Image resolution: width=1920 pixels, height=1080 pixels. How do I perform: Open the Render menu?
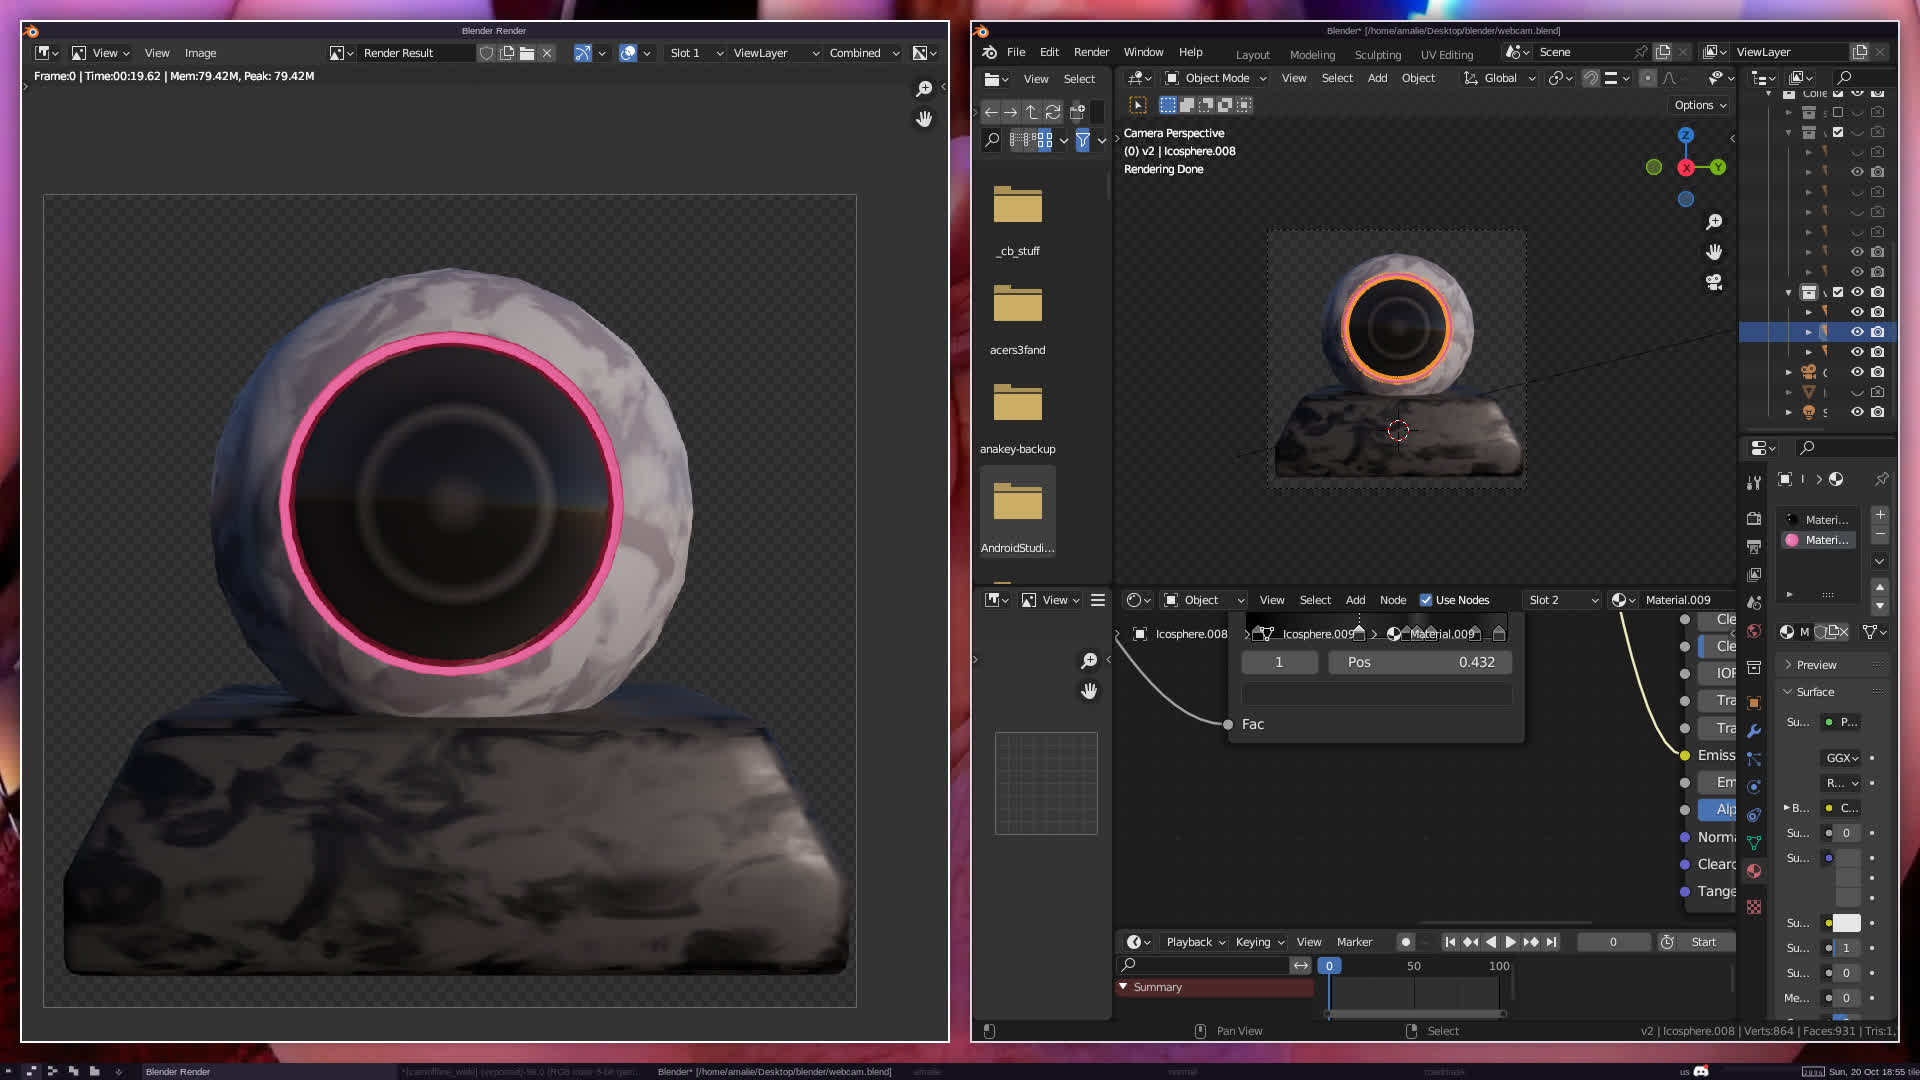1091,52
